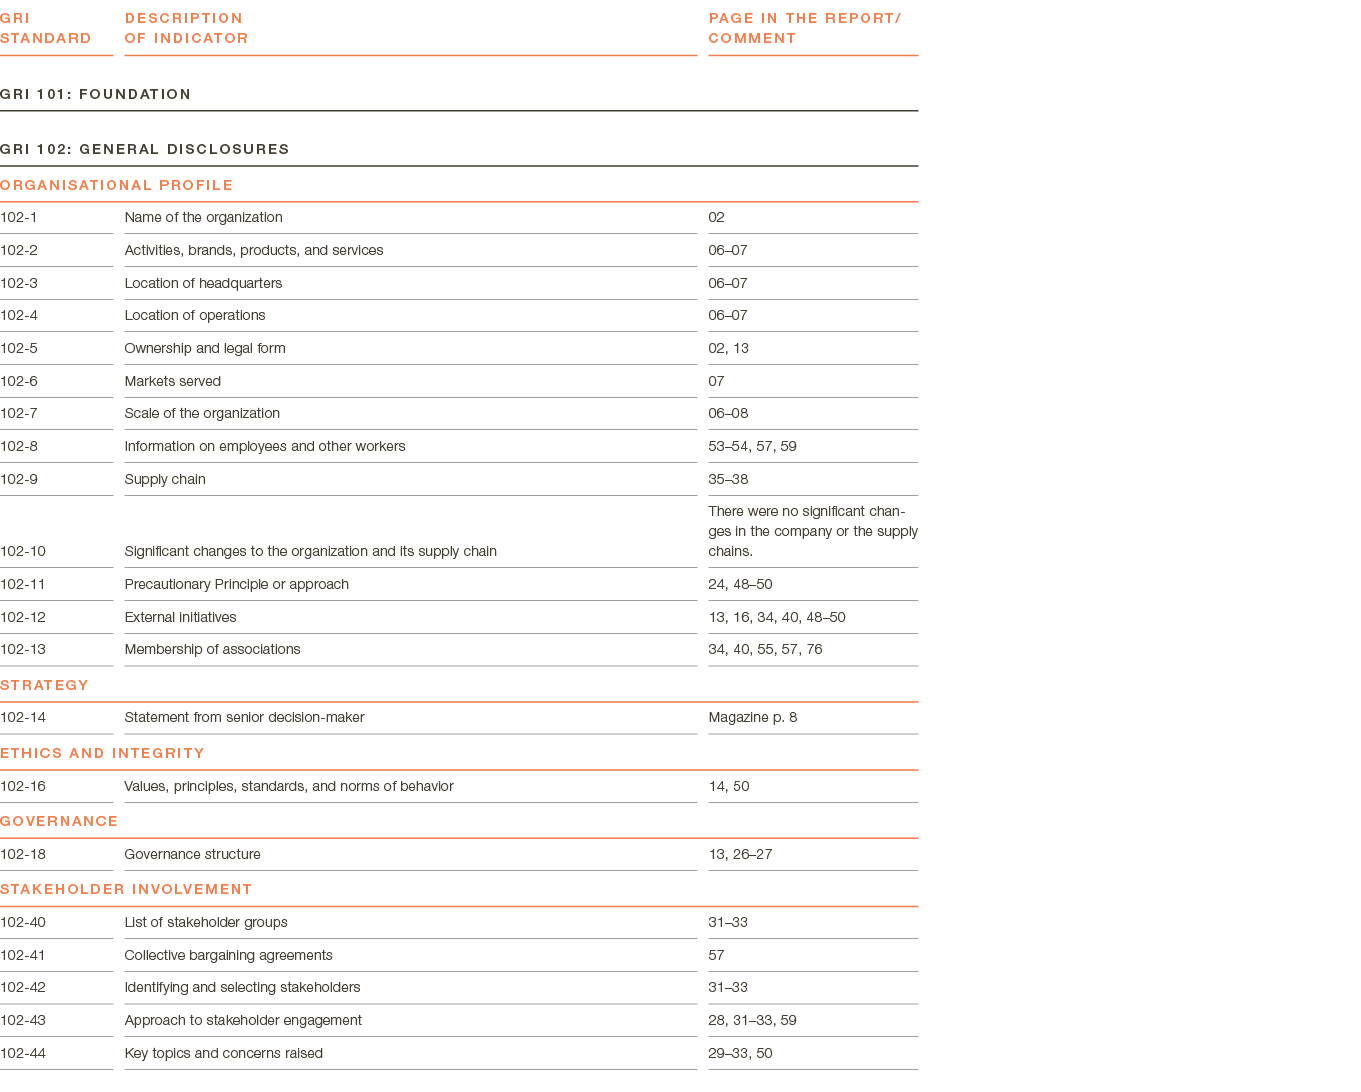Select page reference '13, 26–27'
1361x1092 pixels.
click(740, 854)
